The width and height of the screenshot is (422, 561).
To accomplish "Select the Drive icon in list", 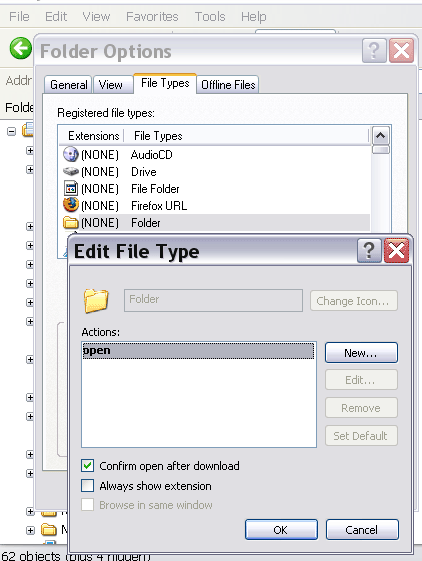I will point(71,171).
